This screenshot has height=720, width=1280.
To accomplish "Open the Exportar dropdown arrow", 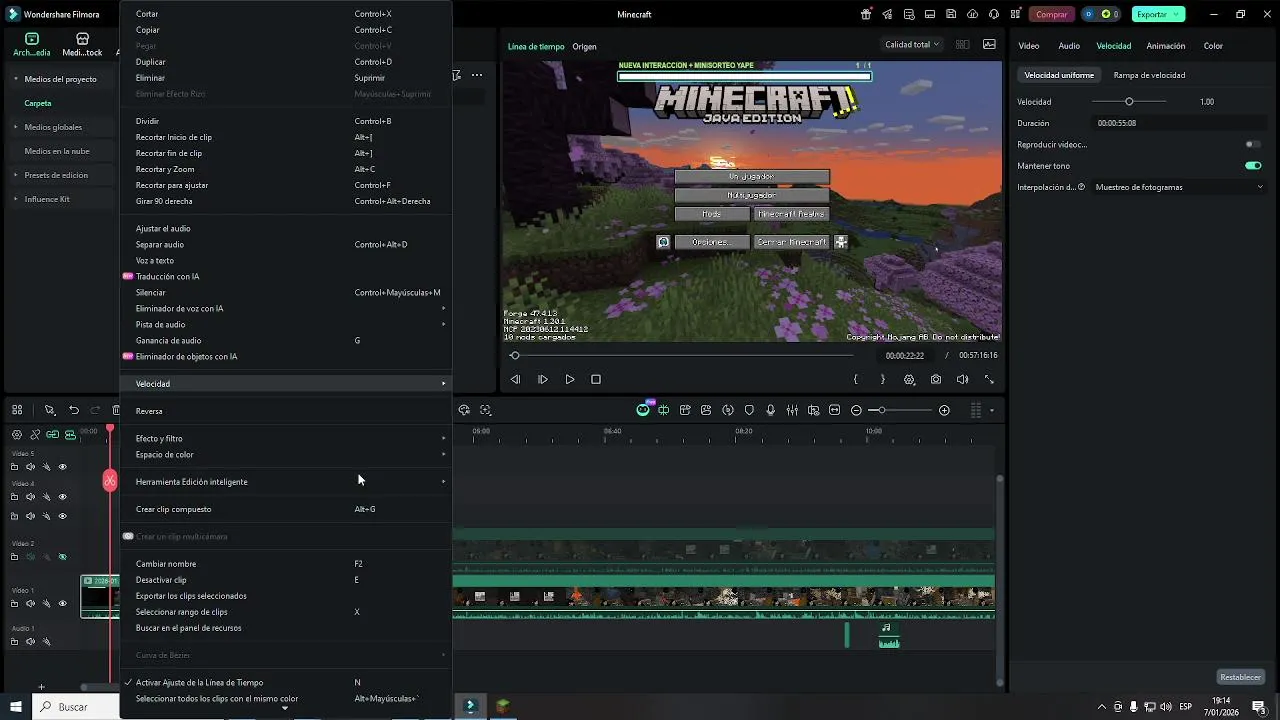I will (1176, 14).
